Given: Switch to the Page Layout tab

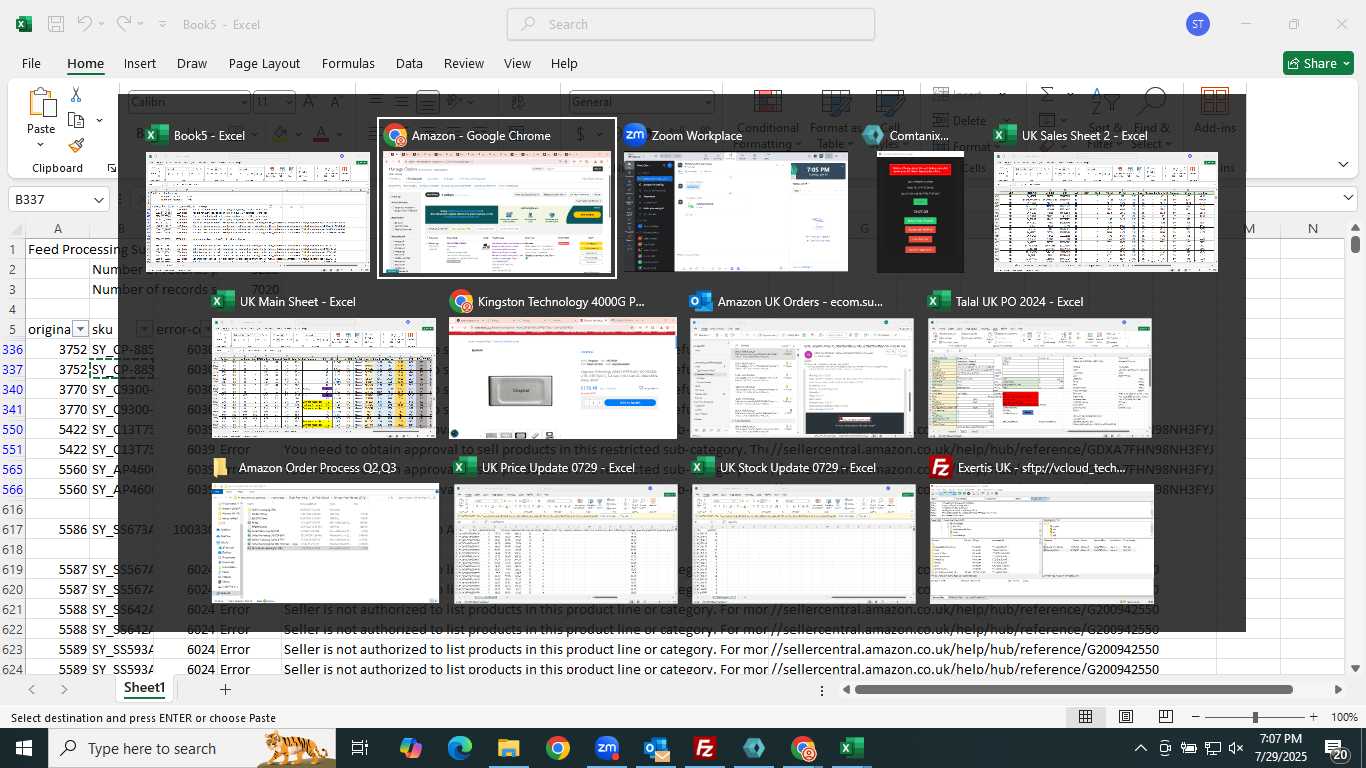Looking at the screenshot, I should click(x=264, y=63).
